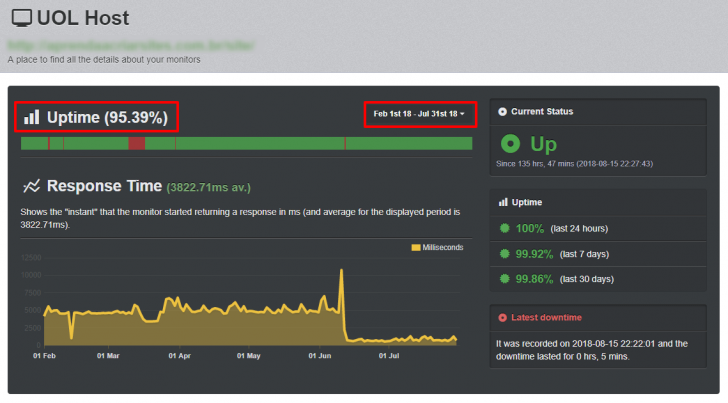Click the 01 Jul axis label

pyautogui.click(x=389, y=356)
